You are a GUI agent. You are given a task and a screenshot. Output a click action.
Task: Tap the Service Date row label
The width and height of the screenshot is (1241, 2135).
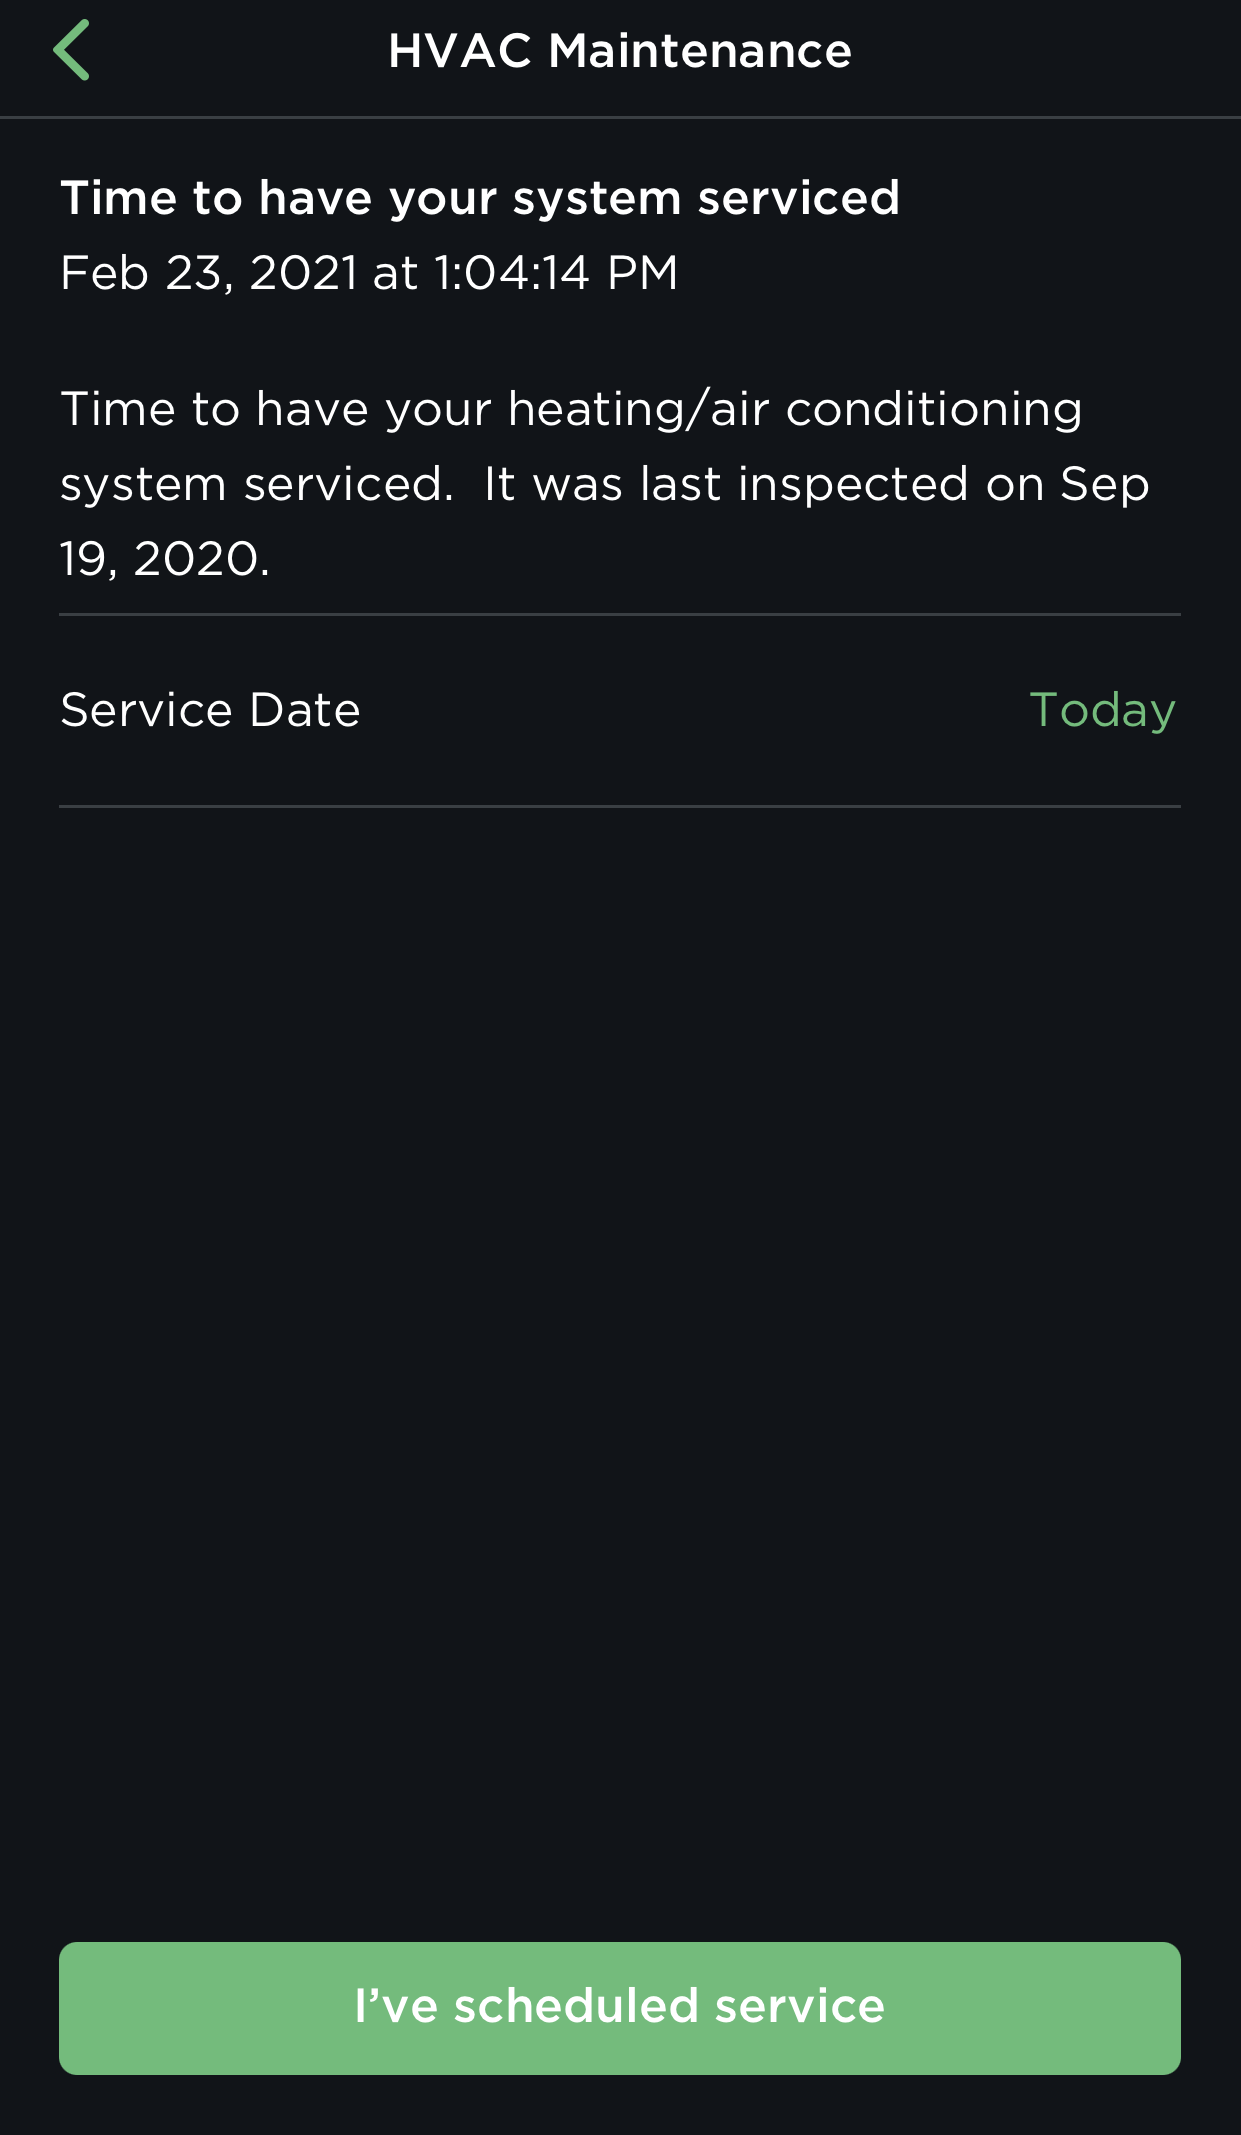coord(211,709)
